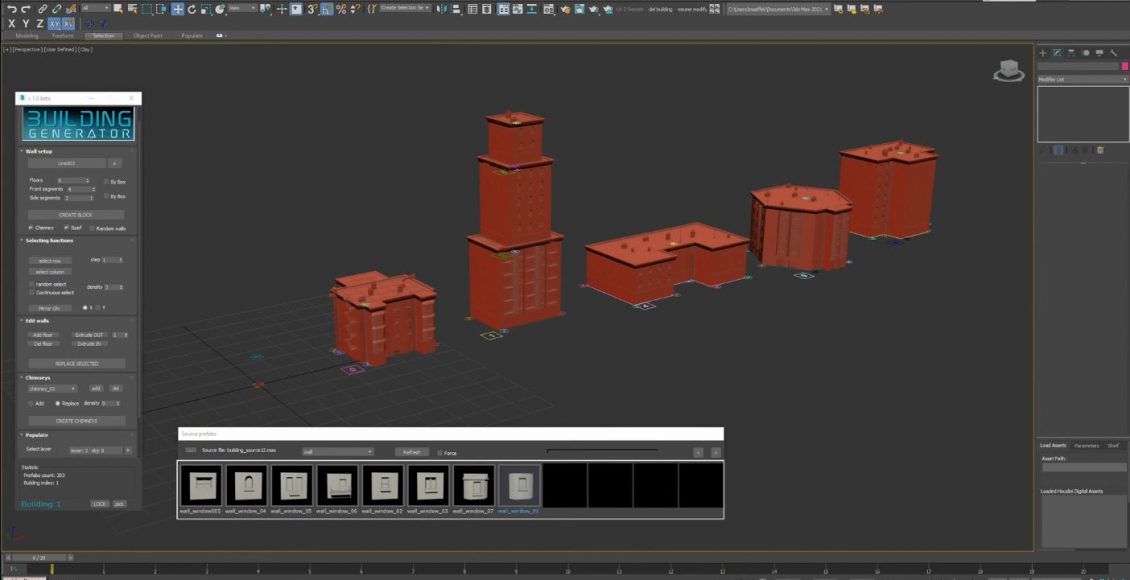This screenshot has width=1130, height=580.
Task: Select the wall_window_04 prefab thumbnail
Action: point(245,486)
